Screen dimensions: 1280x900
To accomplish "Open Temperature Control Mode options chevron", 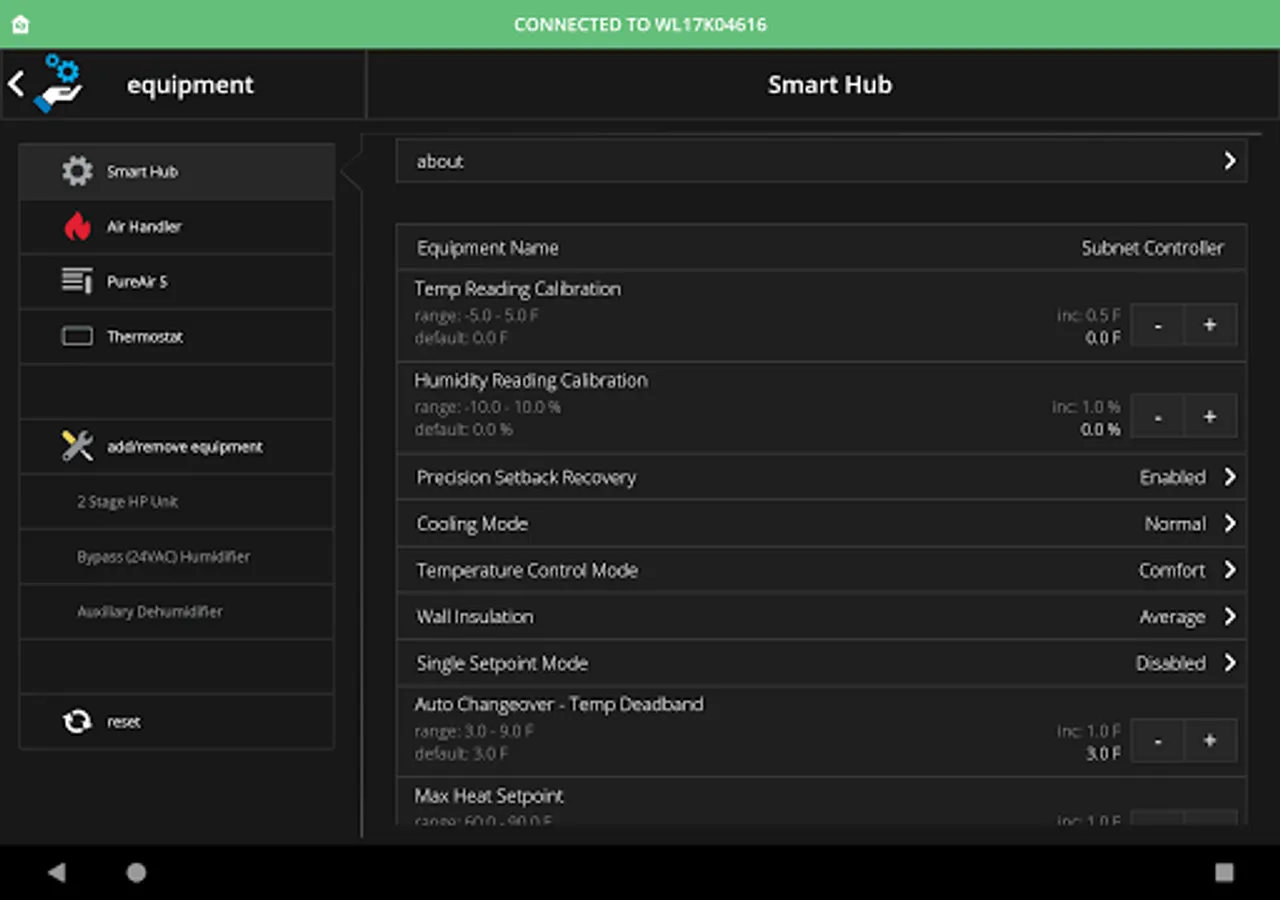I will pos(1229,570).
